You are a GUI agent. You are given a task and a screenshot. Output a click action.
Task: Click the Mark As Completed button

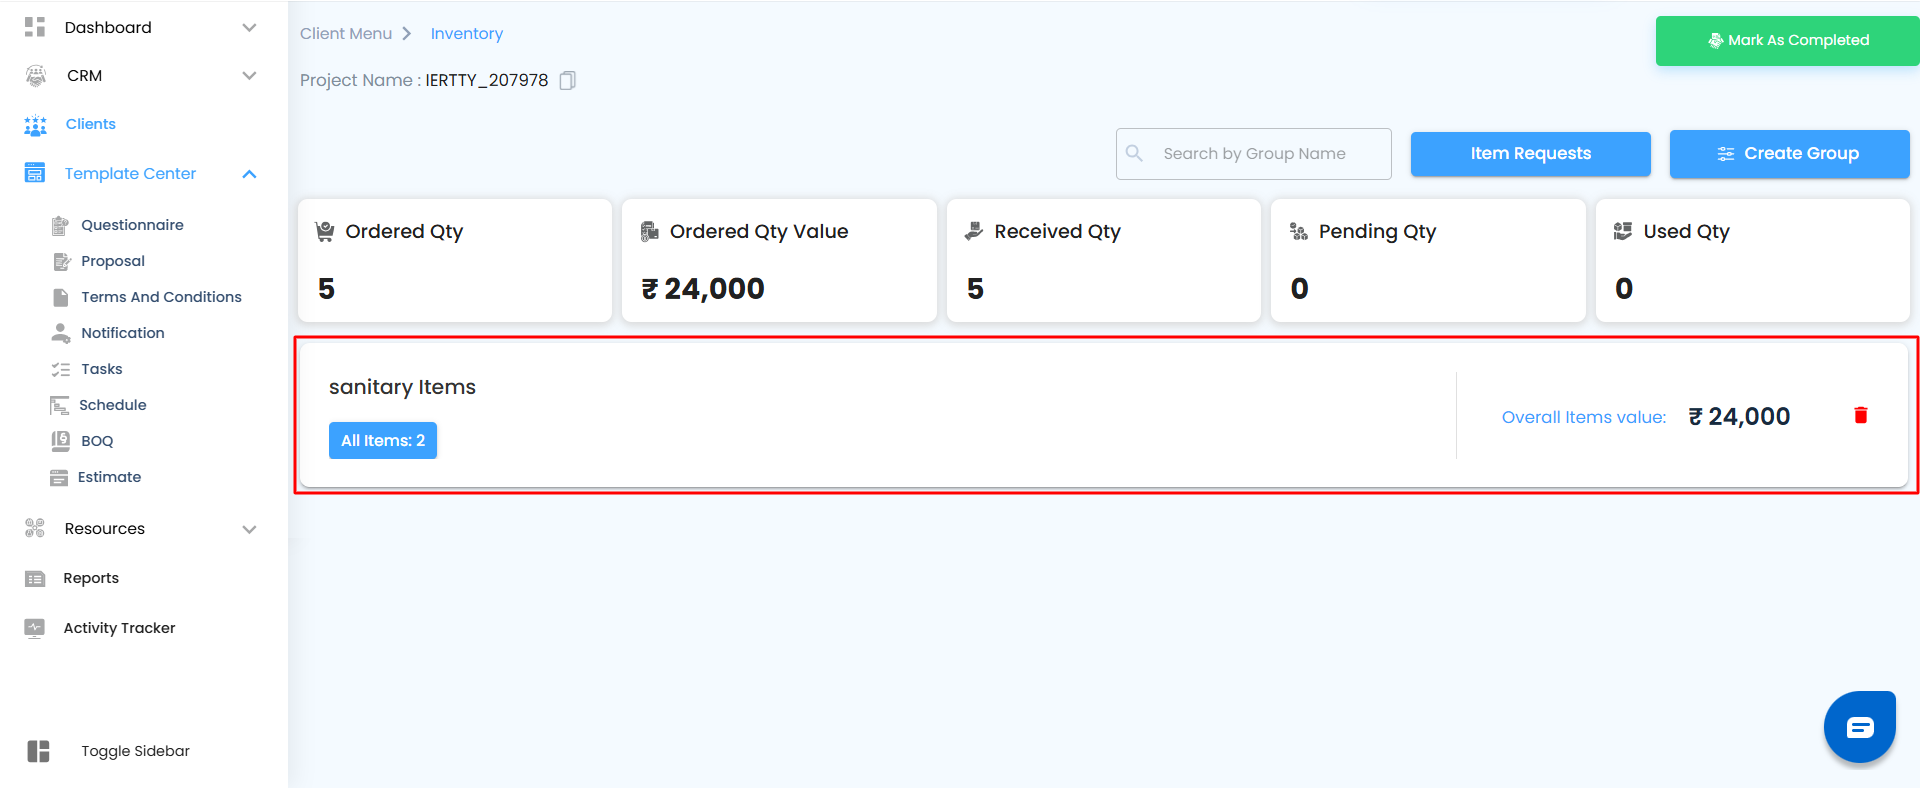(1787, 41)
